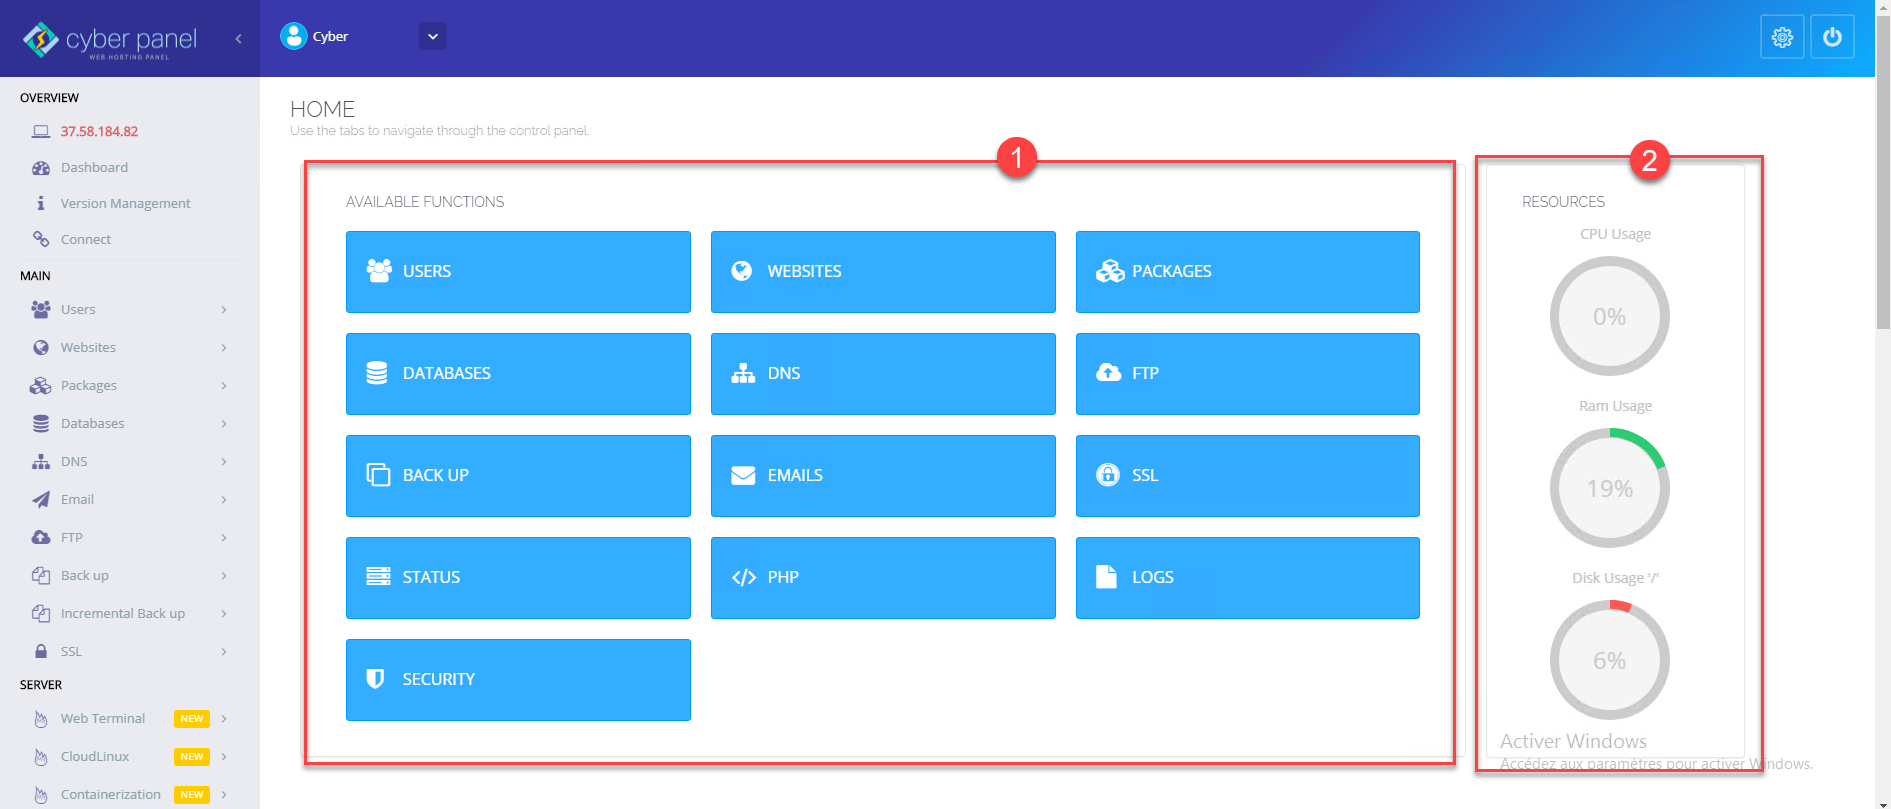Click the CyberPanel logo
1891x809 pixels.
click(x=110, y=40)
